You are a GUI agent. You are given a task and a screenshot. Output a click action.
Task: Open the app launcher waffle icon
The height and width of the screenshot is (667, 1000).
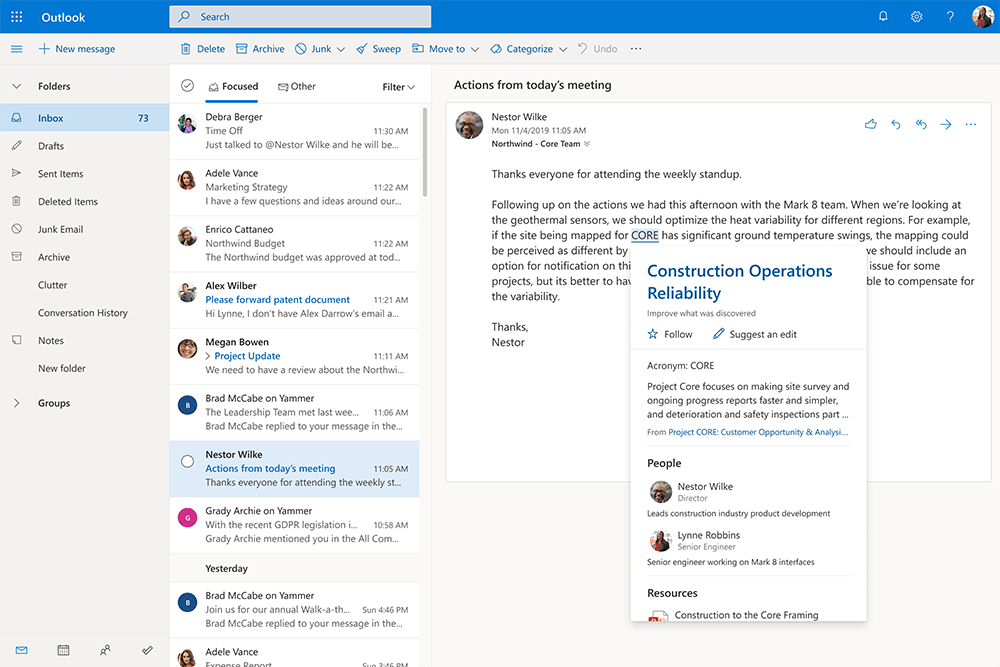[x=17, y=17]
